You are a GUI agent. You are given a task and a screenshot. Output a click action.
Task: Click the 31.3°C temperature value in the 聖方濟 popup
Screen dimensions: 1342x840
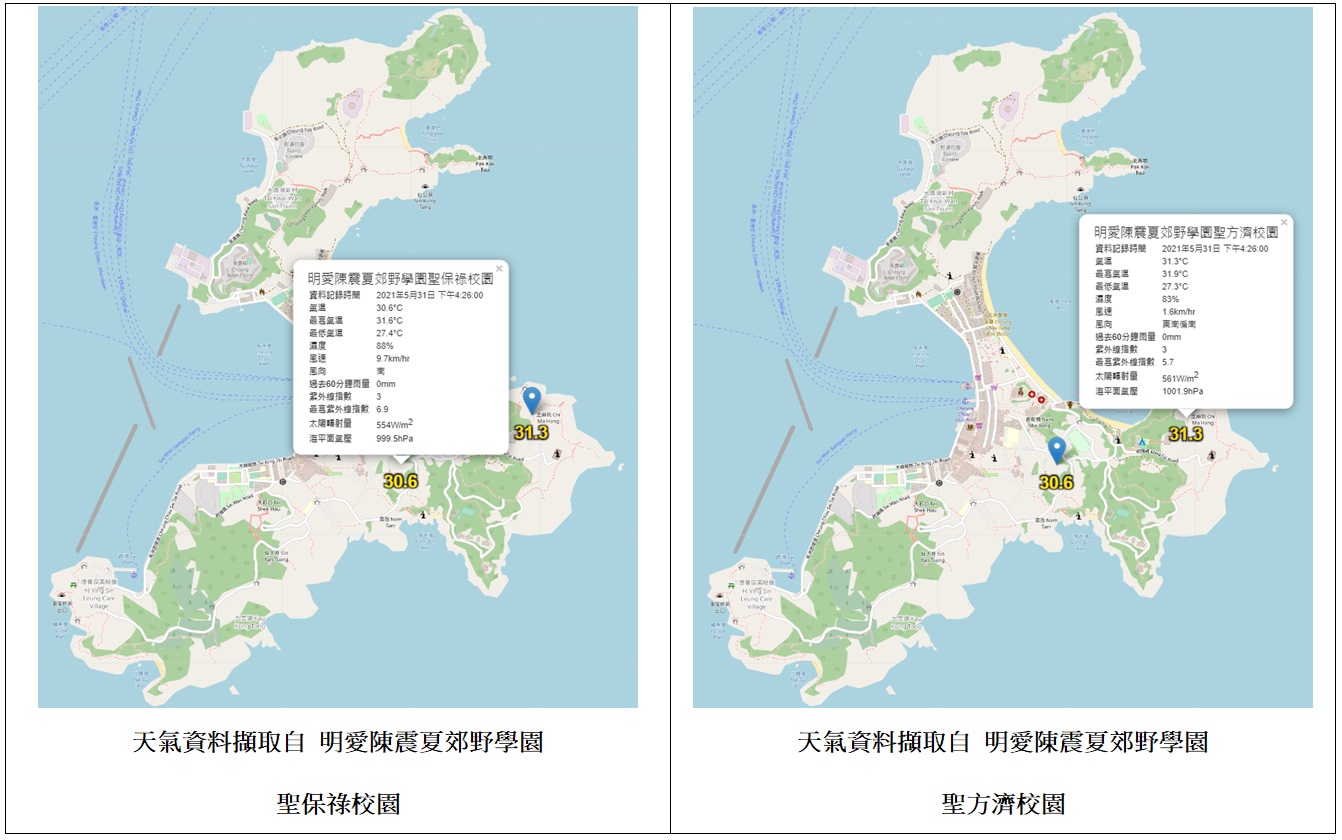pyautogui.click(x=1175, y=261)
